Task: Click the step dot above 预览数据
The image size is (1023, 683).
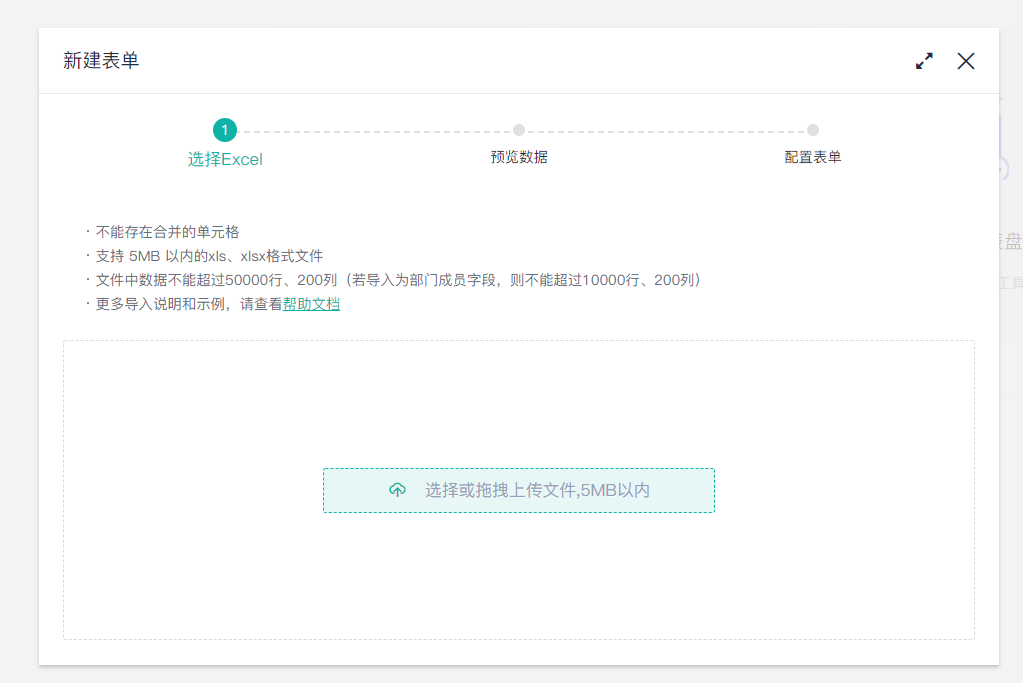Action: point(519,130)
